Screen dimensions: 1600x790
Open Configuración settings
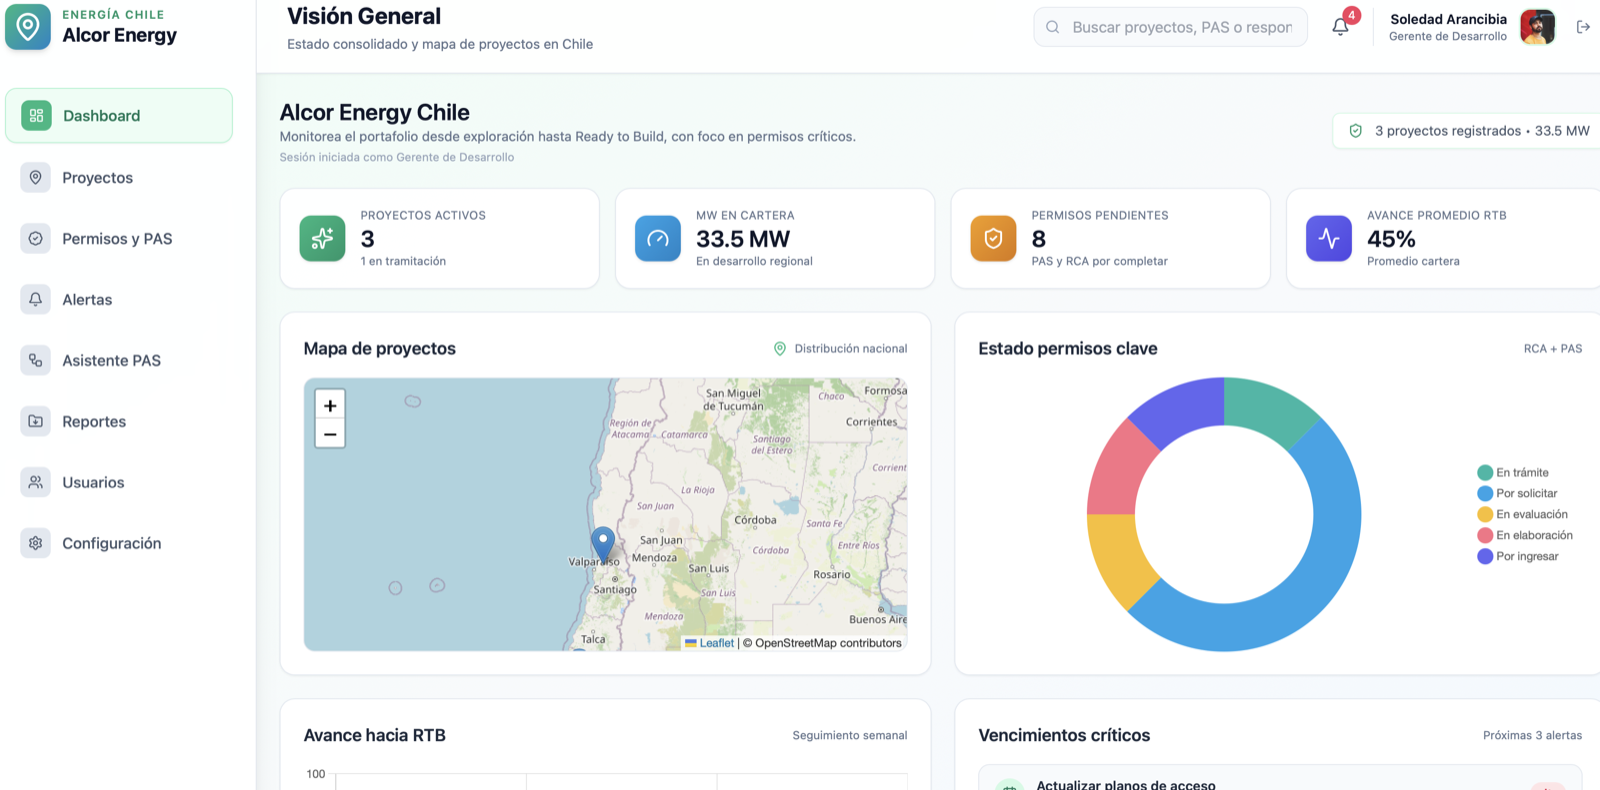(x=119, y=544)
